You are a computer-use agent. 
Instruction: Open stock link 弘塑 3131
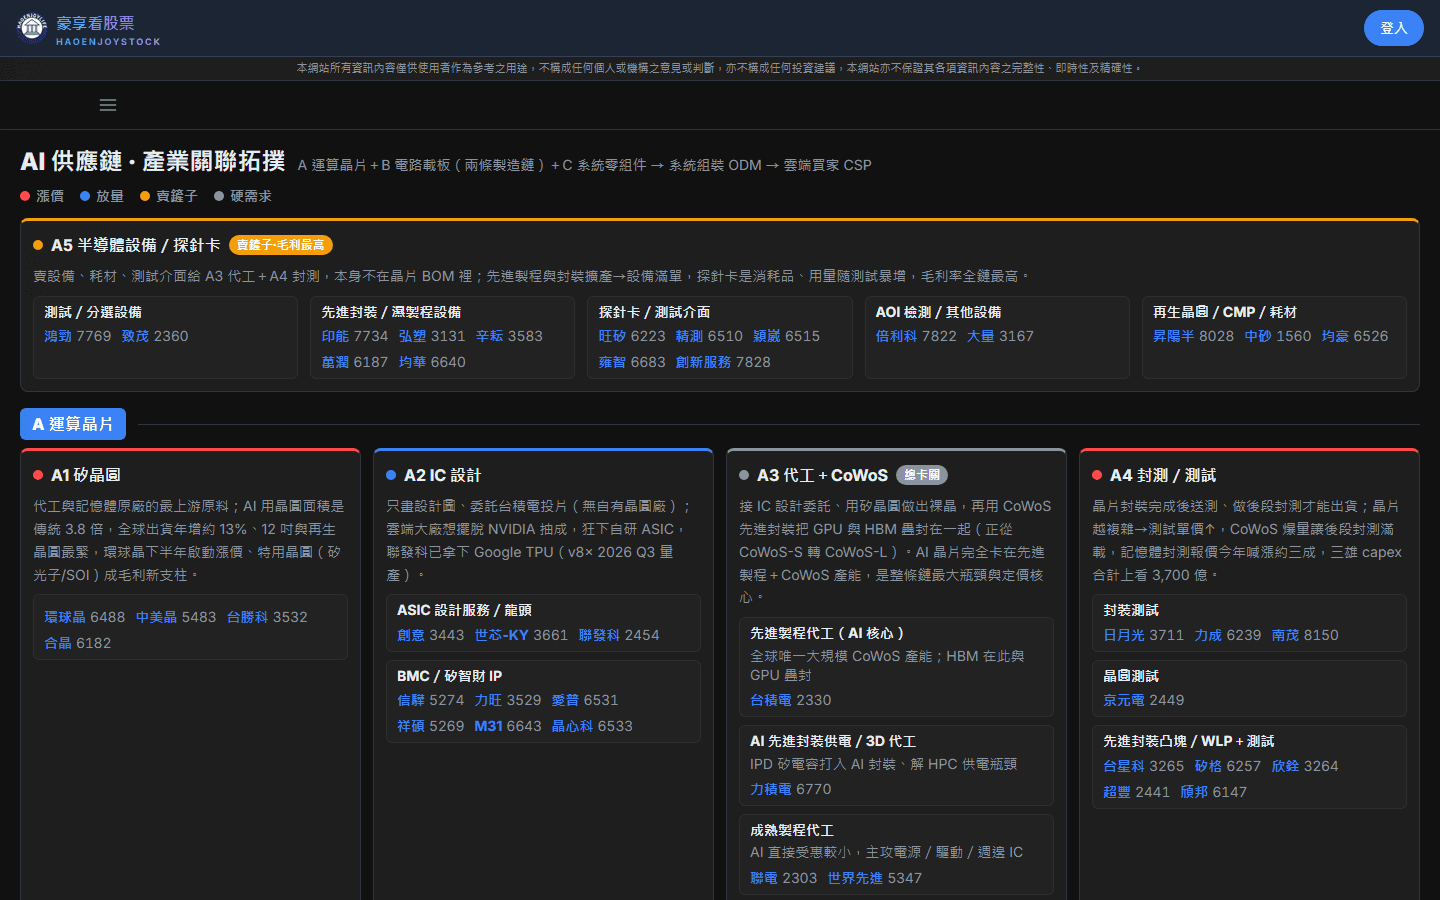(432, 336)
